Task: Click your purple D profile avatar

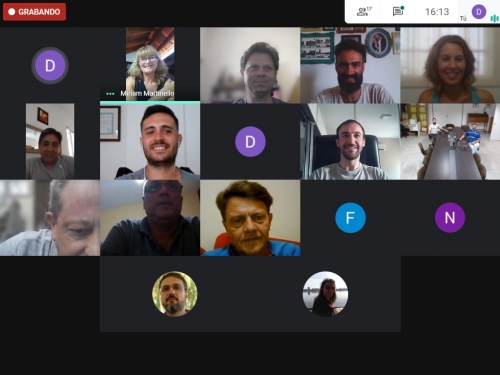Action: click(479, 12)
